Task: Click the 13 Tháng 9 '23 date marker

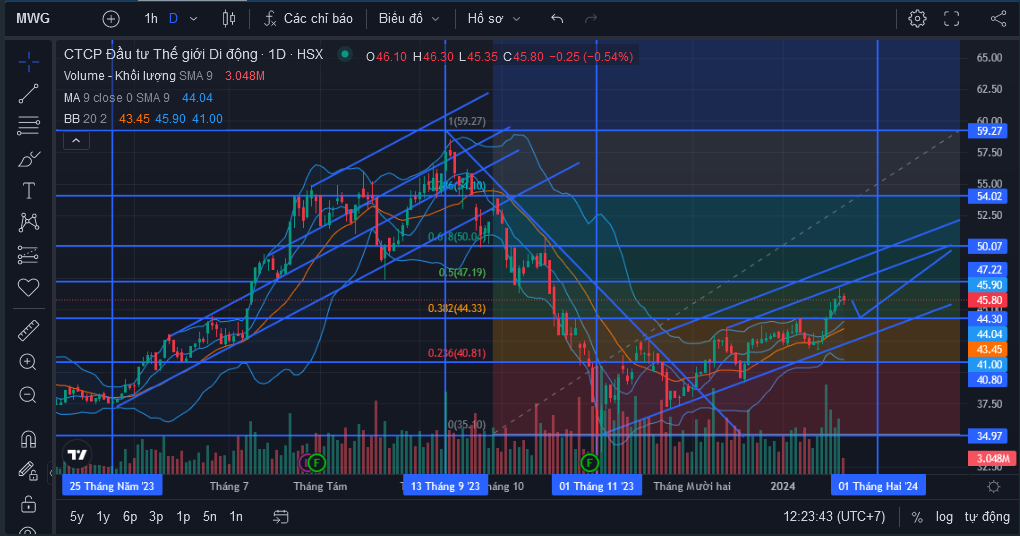Action: point(445,486)
